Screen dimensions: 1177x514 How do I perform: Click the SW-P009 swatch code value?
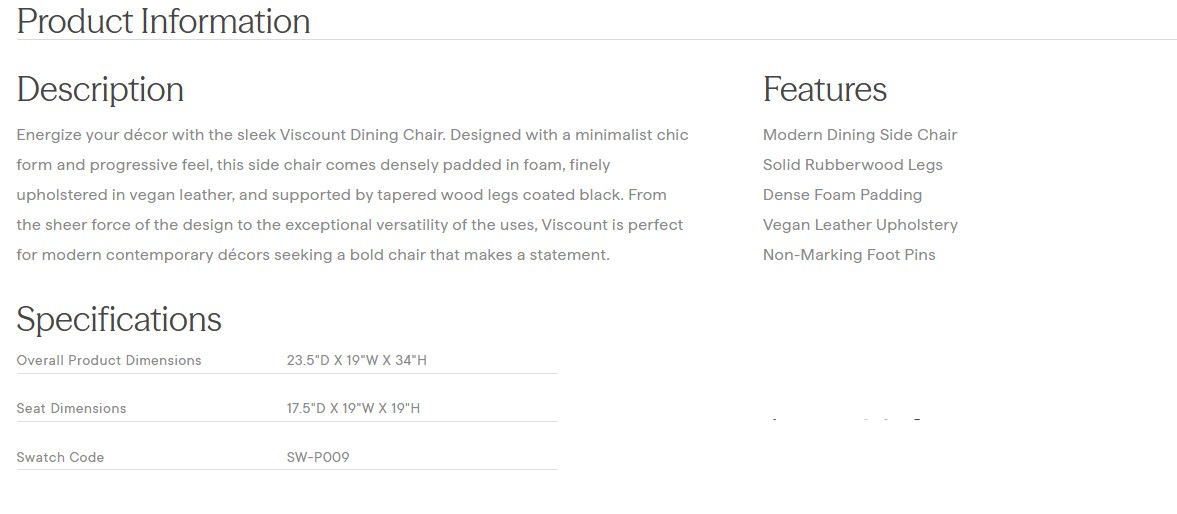click(318, 457)
